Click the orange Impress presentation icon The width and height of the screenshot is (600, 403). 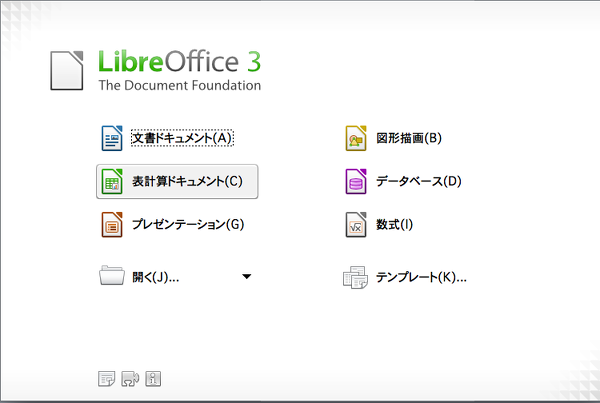pyautogui.click(x=112, y=225)
